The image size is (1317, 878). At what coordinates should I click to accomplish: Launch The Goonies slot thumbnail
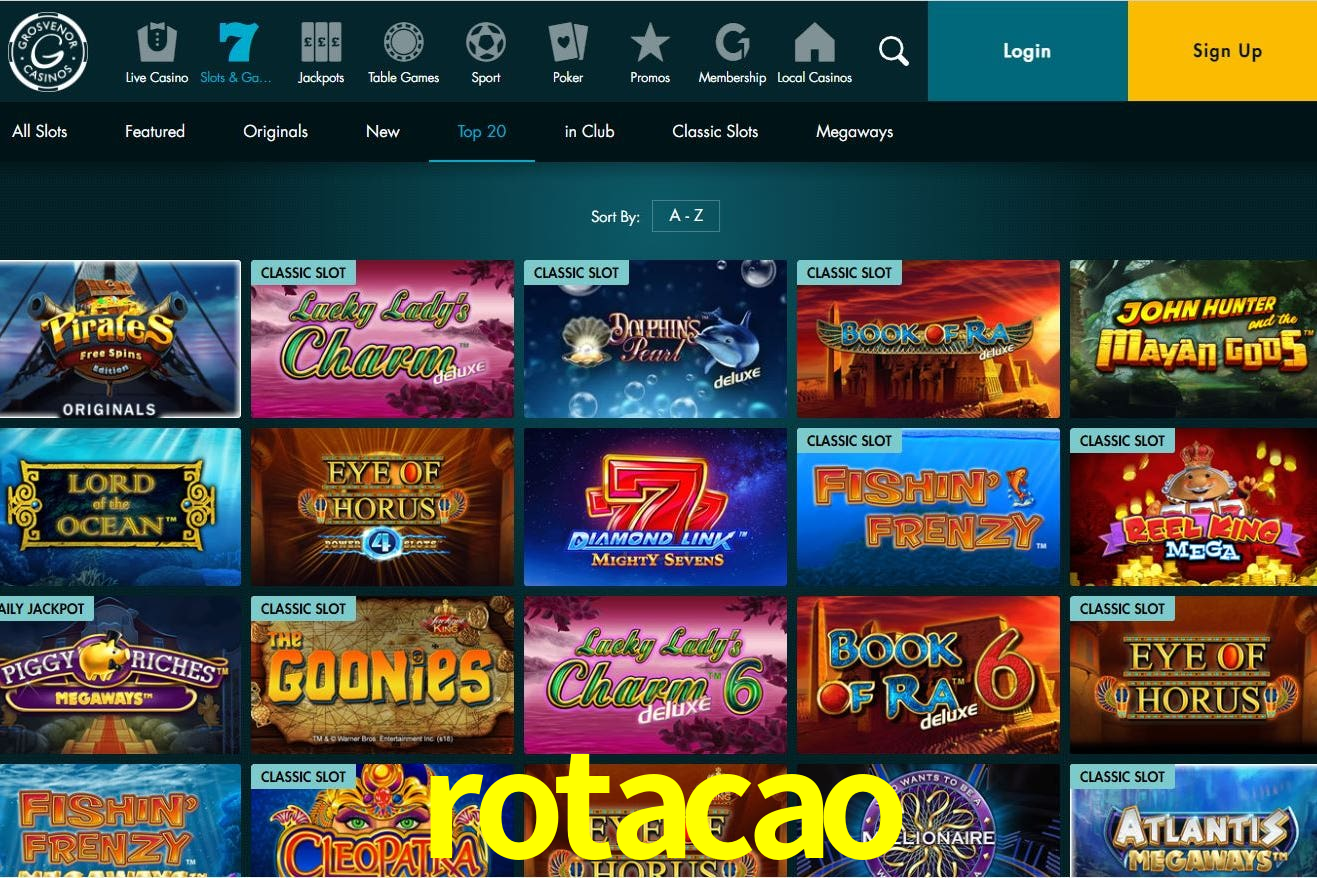(x=382, y=675)
